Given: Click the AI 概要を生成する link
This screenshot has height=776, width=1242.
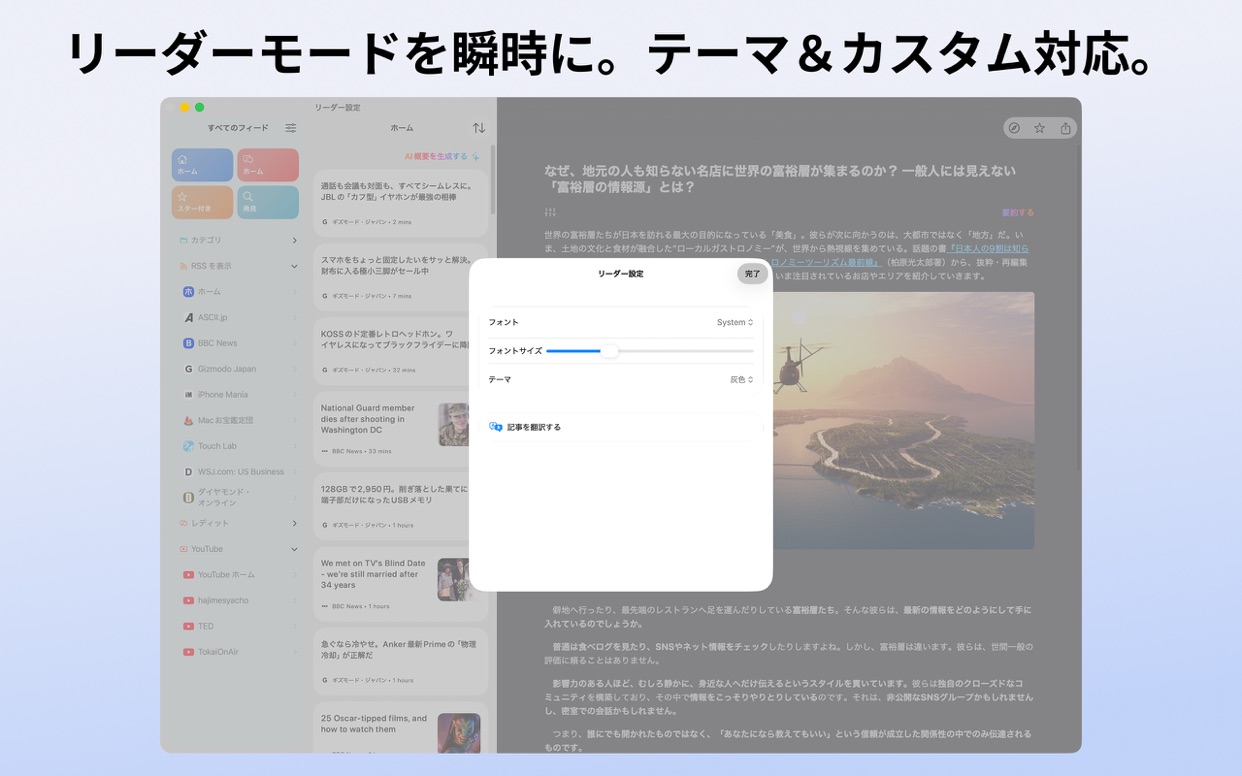Looking at the screenshot, I should 440,157.
